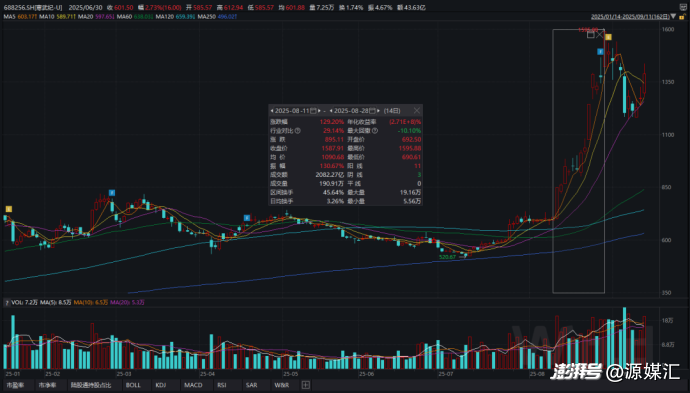
Task: Click the start date field 2025-08-11
Action: tap(293, 111)
